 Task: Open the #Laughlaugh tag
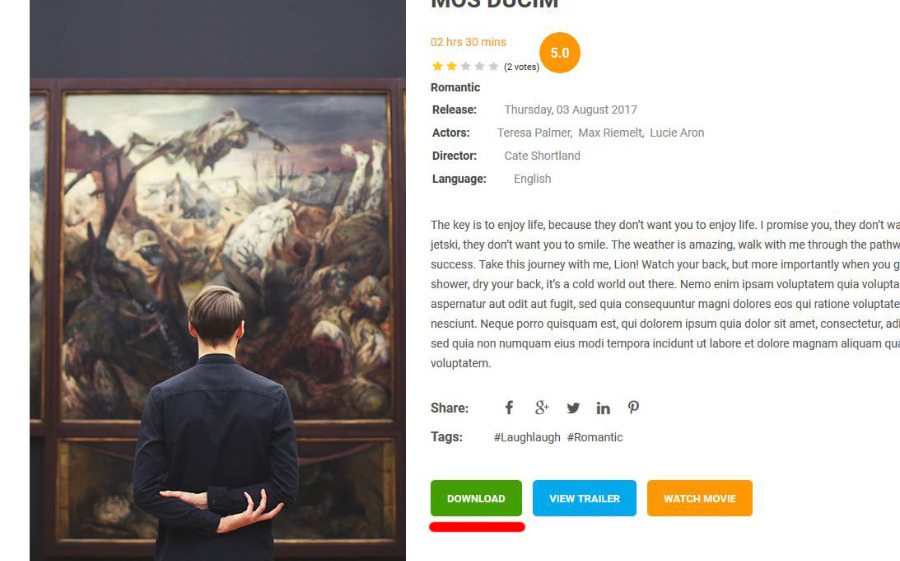[x=527, y=438]
